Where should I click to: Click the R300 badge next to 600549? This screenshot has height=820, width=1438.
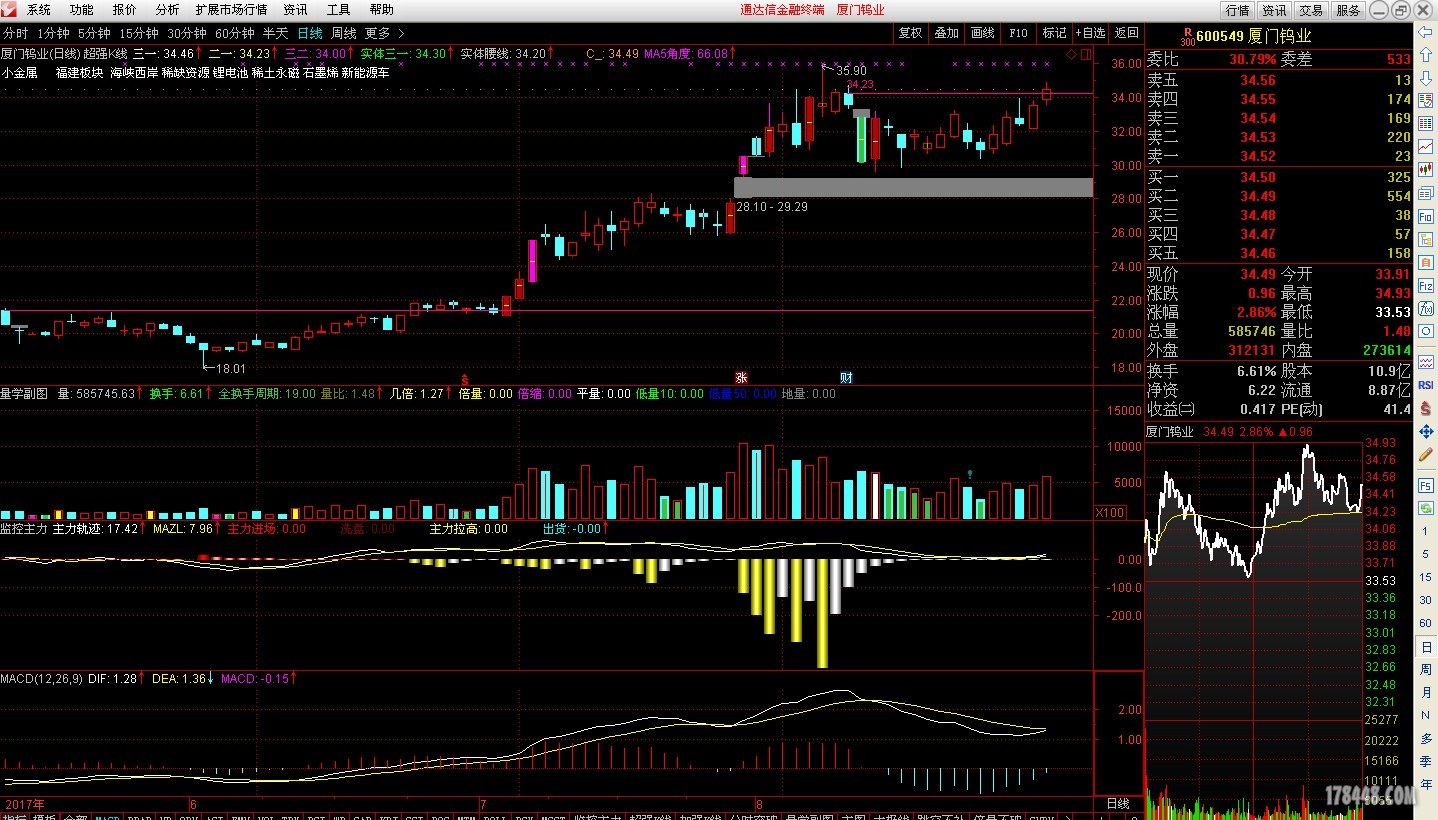point(1187,38)
